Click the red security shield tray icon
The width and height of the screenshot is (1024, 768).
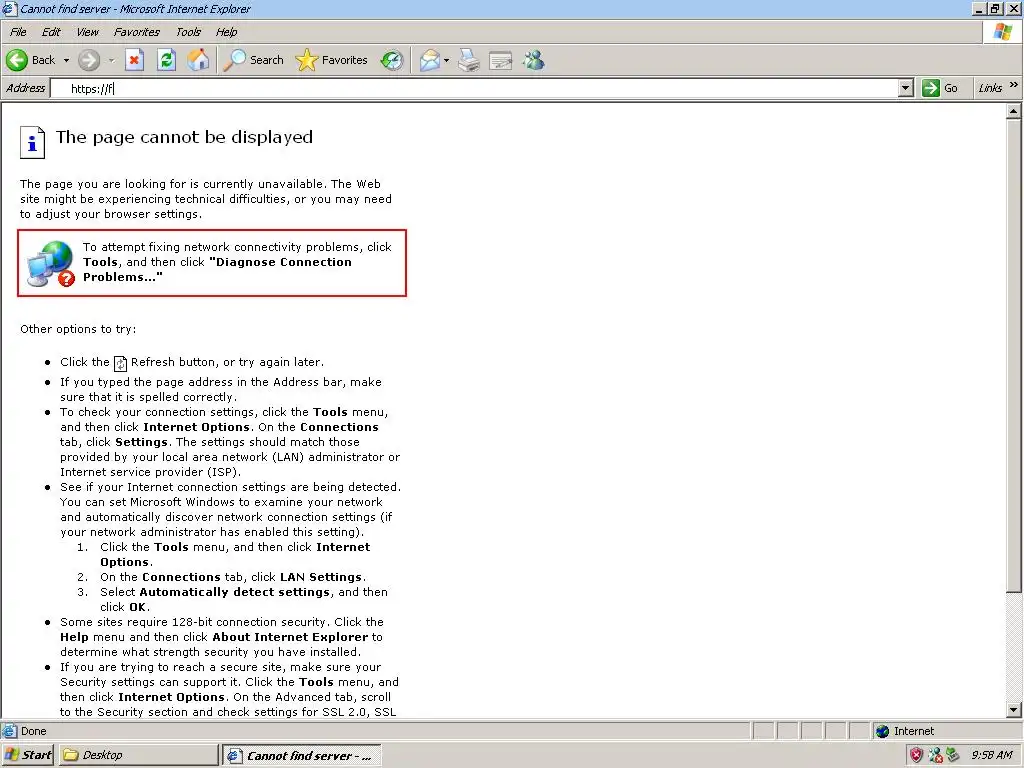pyautogui.click(x=917, y=755)
